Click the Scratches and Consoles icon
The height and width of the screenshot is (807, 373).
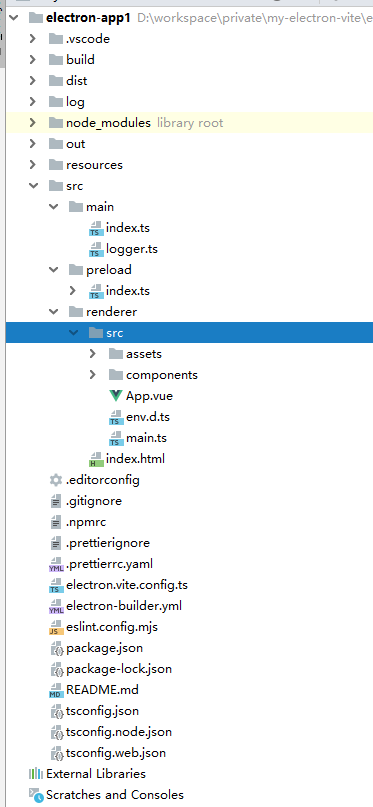[36, 795]
